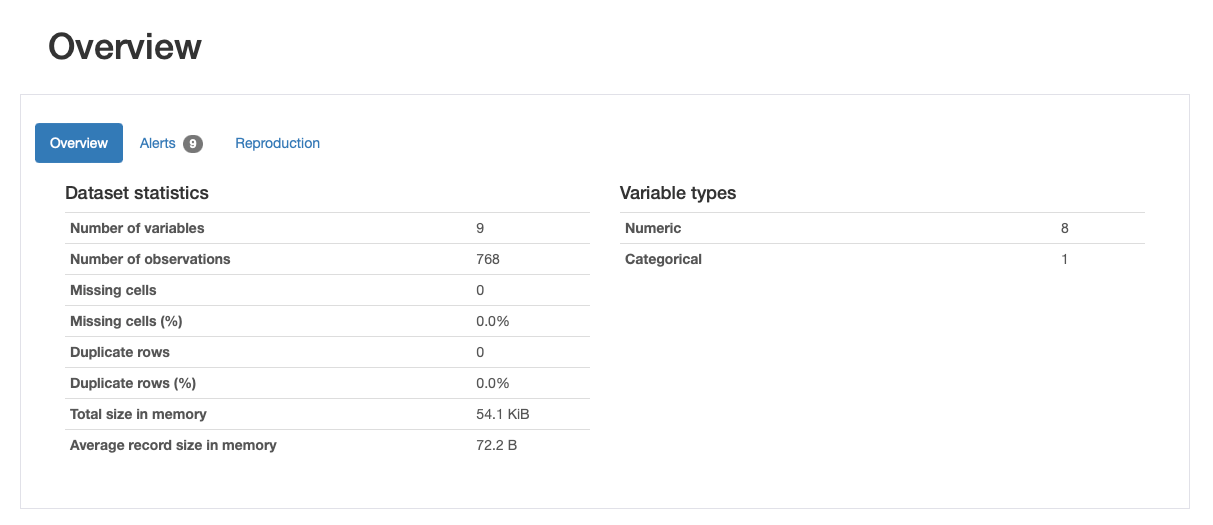
Task: Select the Total size in memory label
Action: coord(138,414)
